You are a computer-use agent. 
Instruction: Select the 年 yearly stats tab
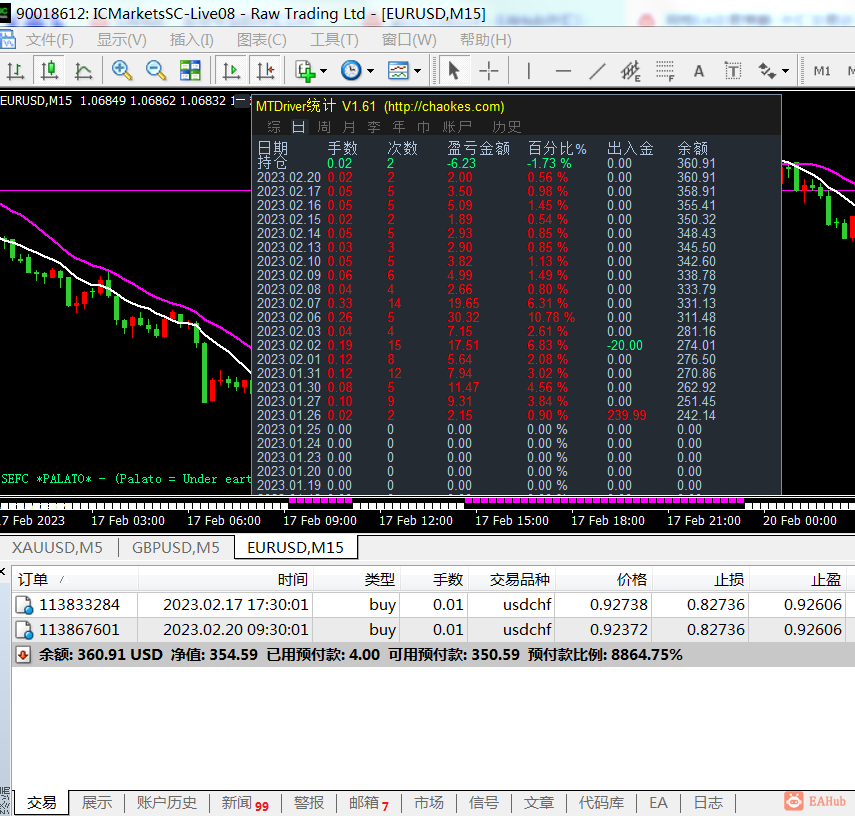coord(399,127)
